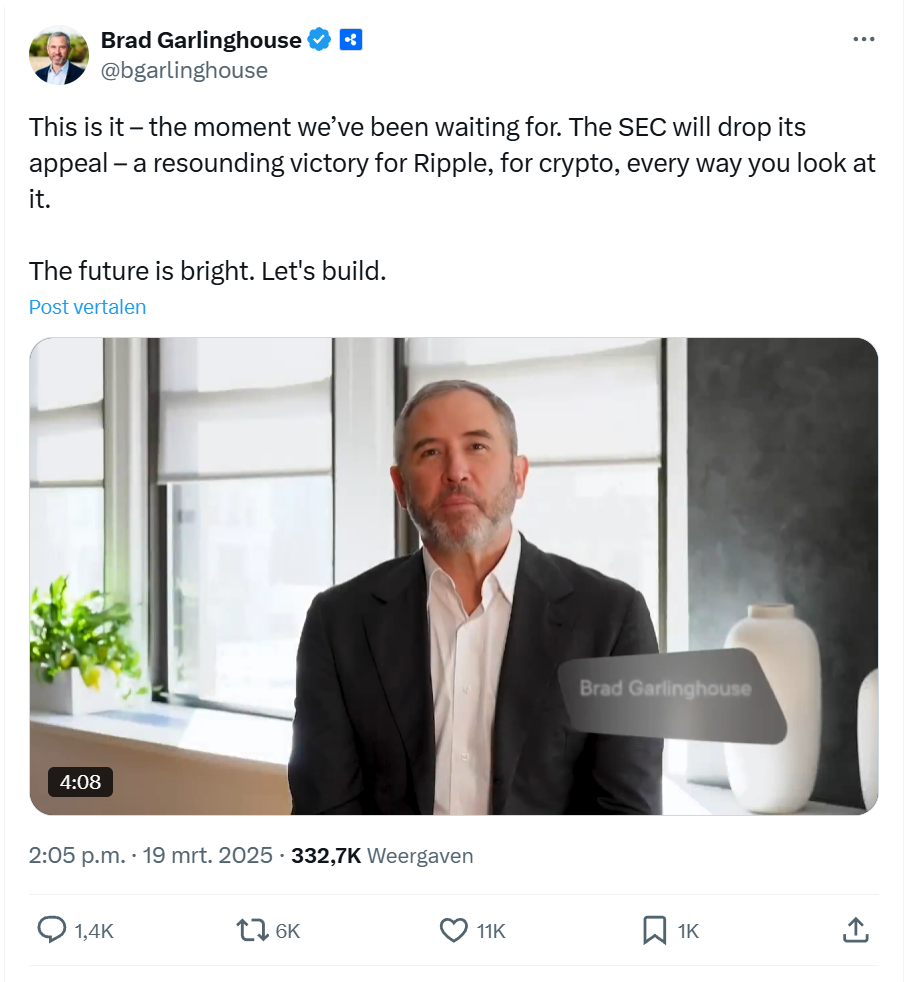Click the 1K bookmarks count
The width and height of the screenshot is (909, 982).
[688, 931]
